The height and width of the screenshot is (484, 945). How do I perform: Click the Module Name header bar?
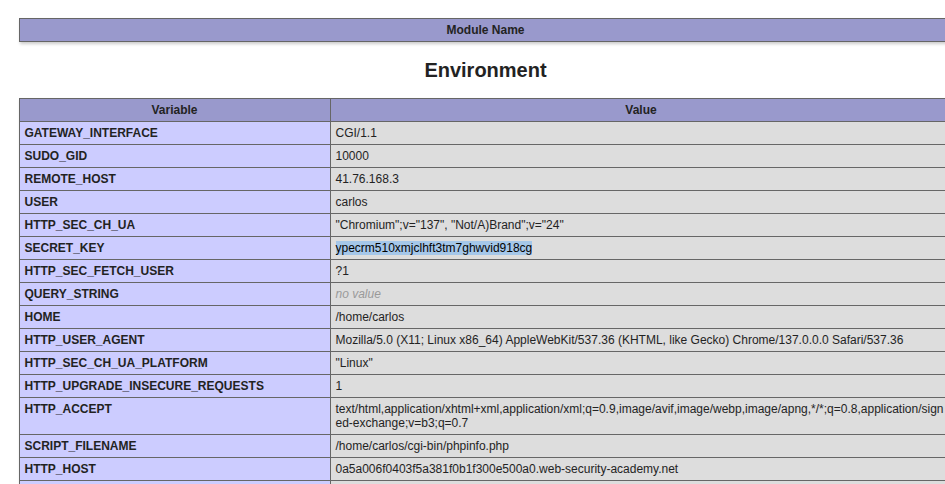[485, 30]
